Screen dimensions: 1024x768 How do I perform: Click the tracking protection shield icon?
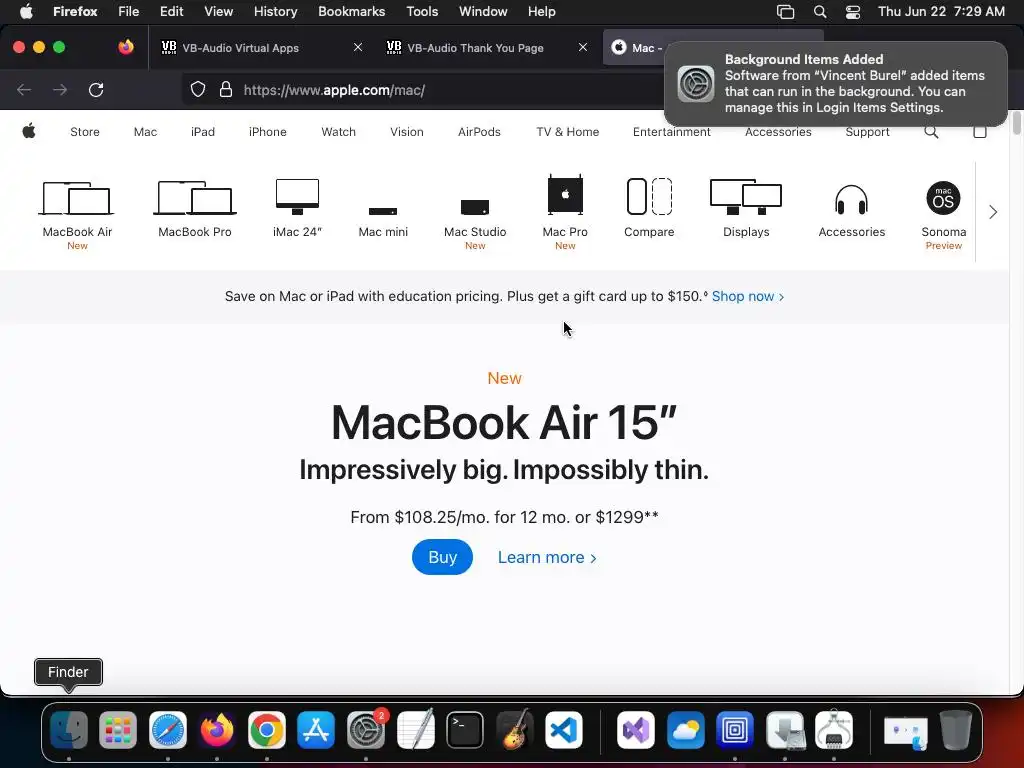[198, 89]
